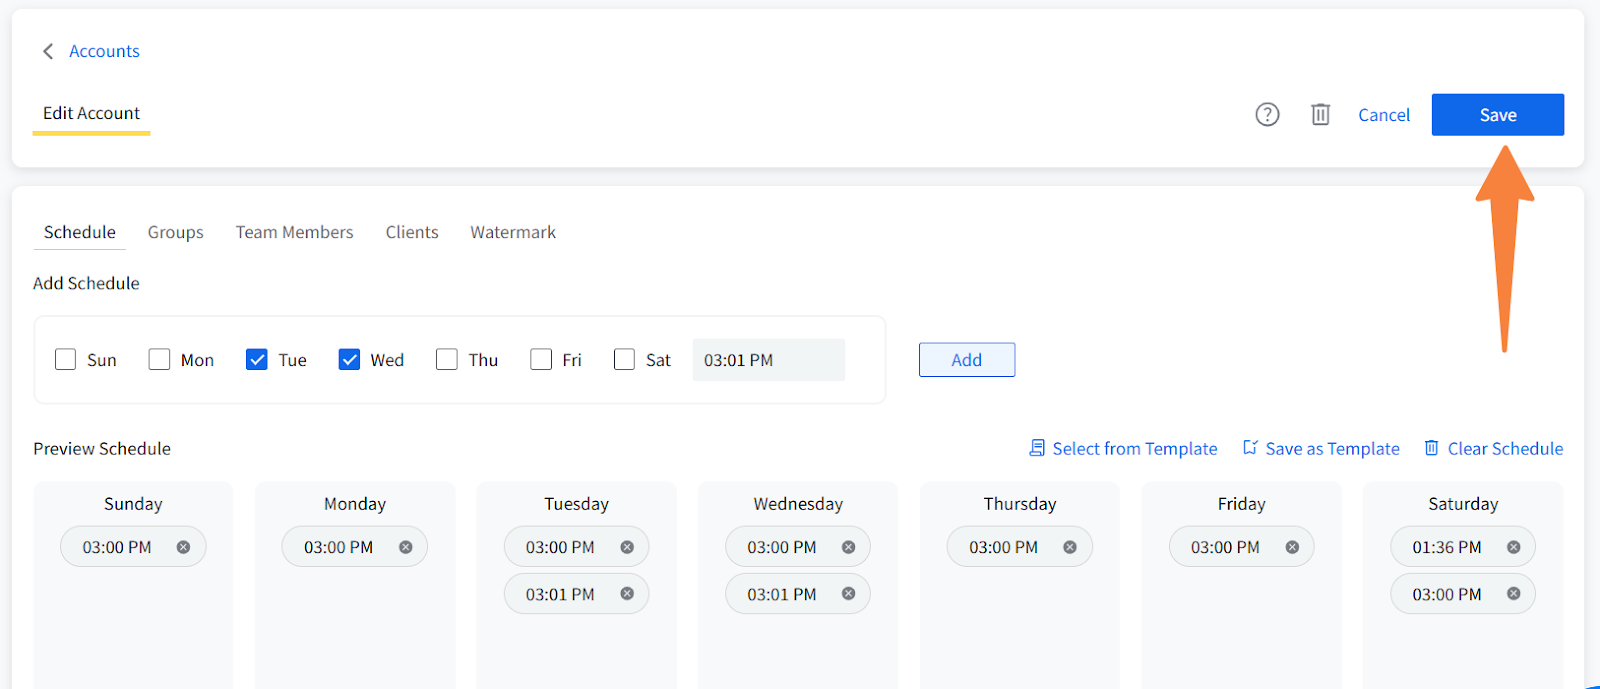
Task: Uncheck the Tue checkbox
Action: point(257,360)
